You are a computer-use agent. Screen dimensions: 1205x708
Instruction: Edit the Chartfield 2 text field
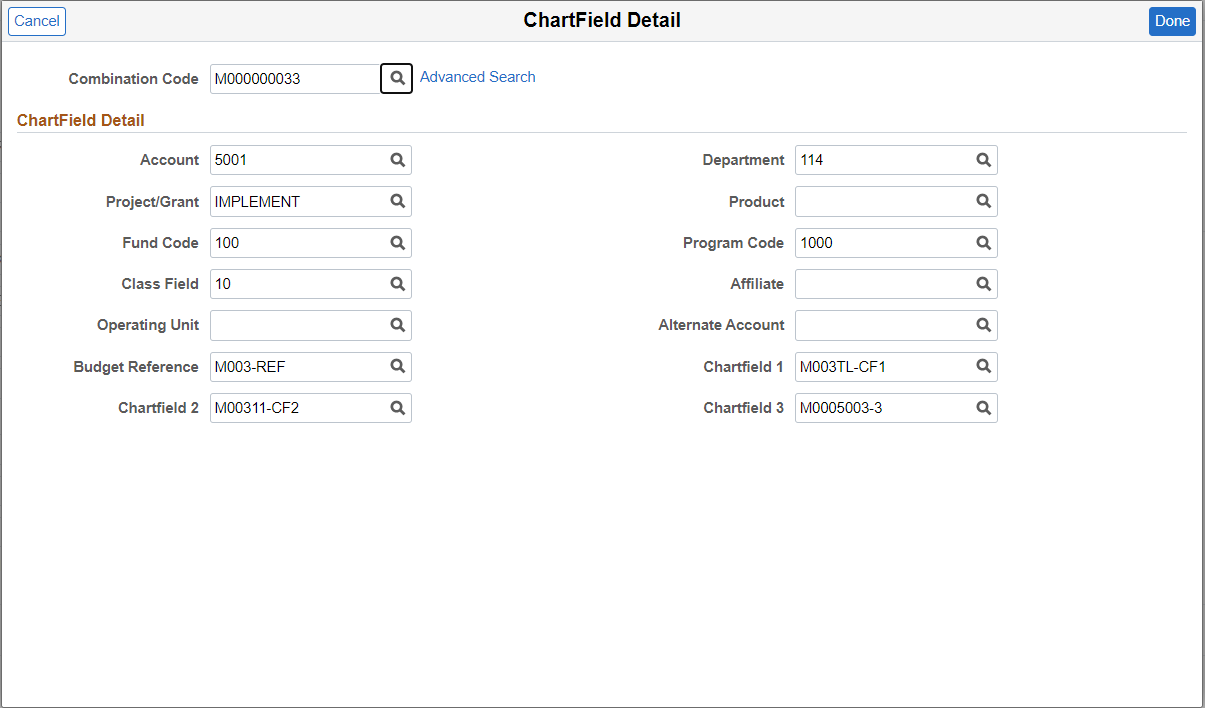(x=311, y=407)
